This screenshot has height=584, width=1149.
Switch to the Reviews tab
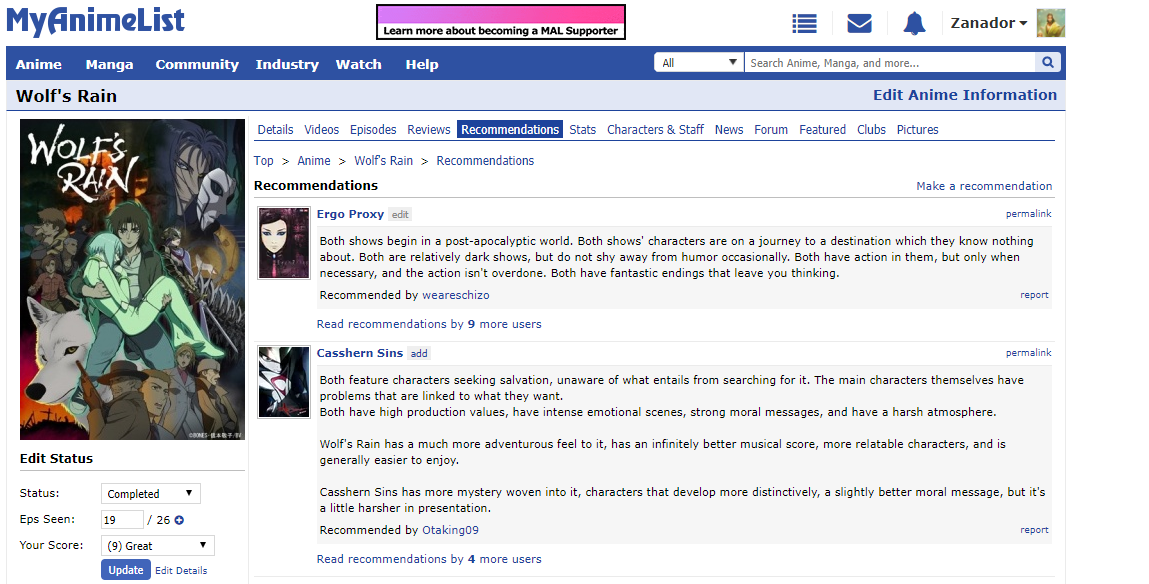(429, 130)
